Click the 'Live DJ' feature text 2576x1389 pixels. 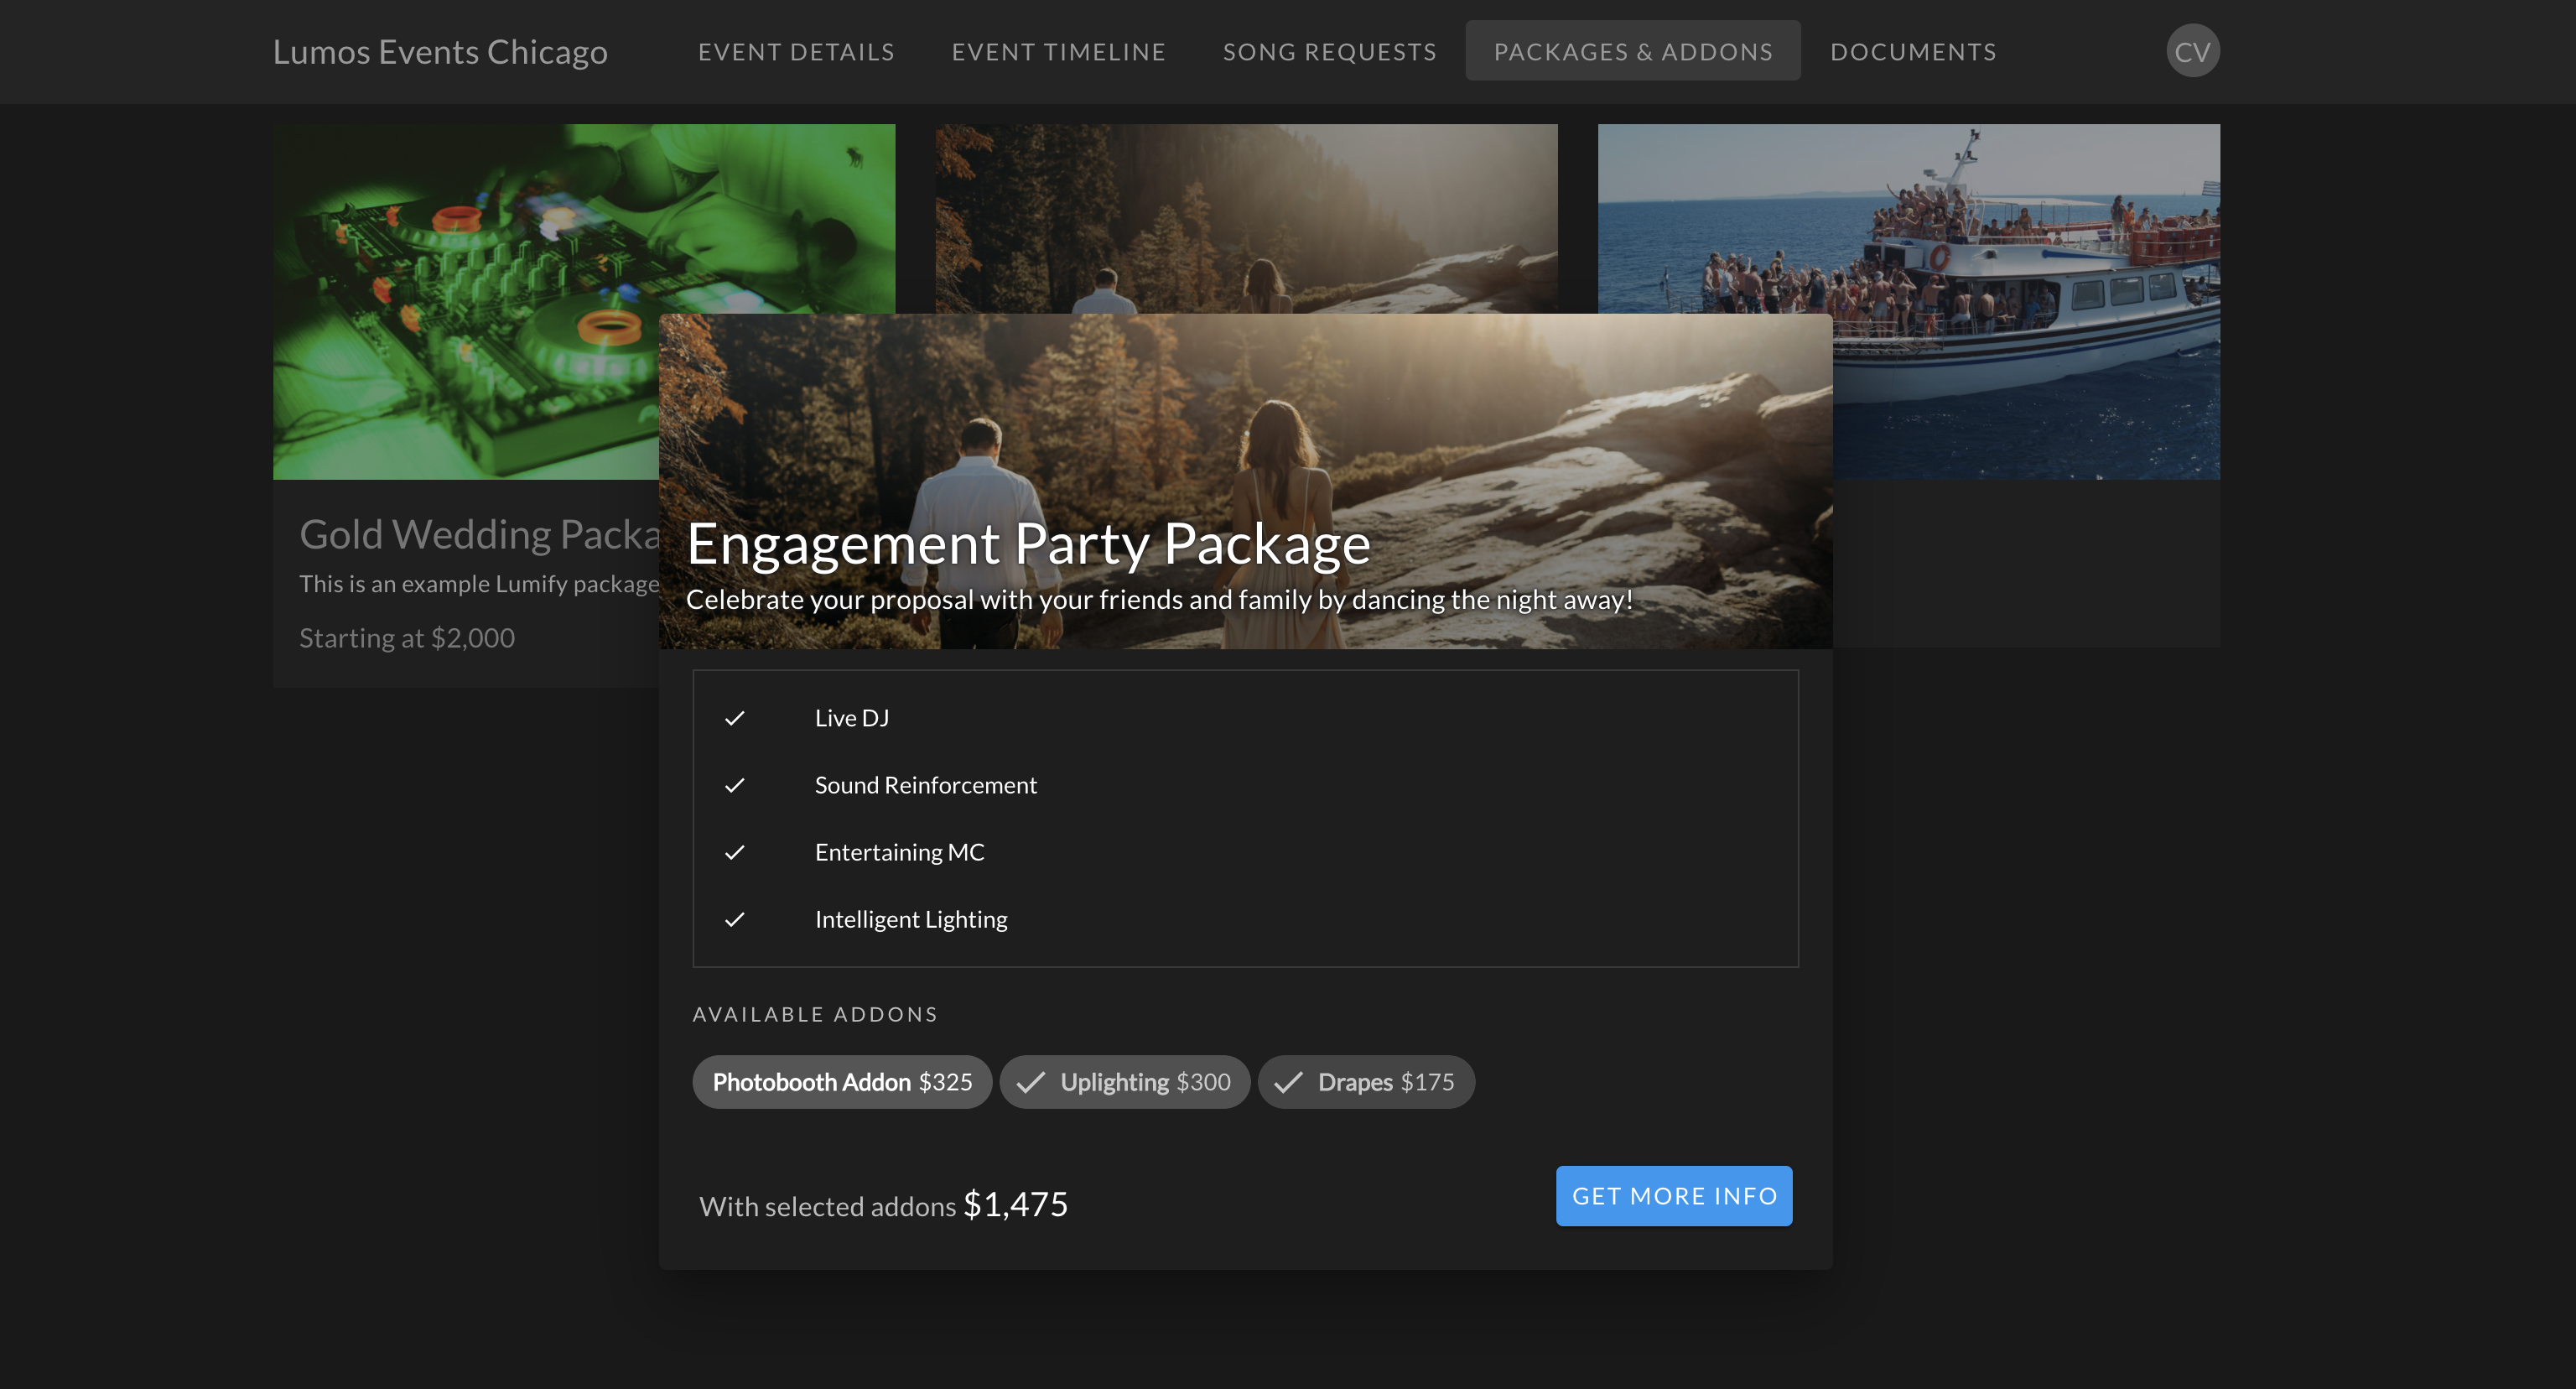[x=851, y=718]
